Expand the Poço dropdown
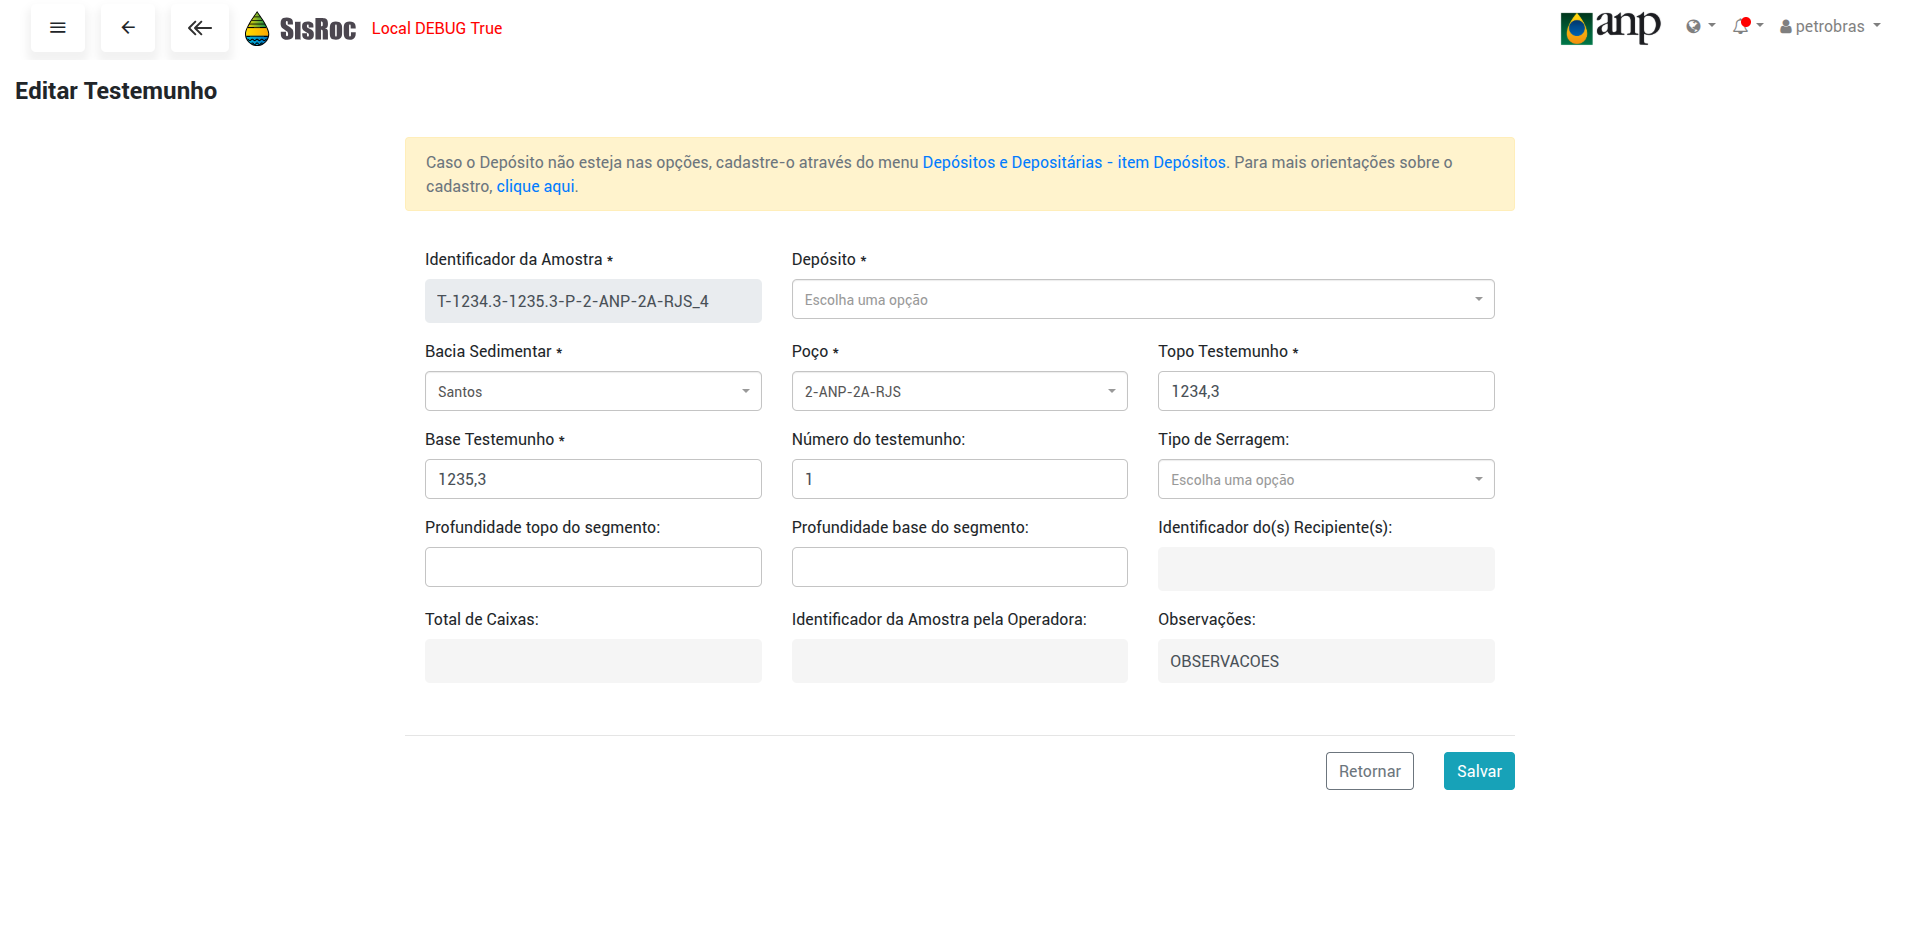This screenshot has height=941, width=1907. point(959,391)
